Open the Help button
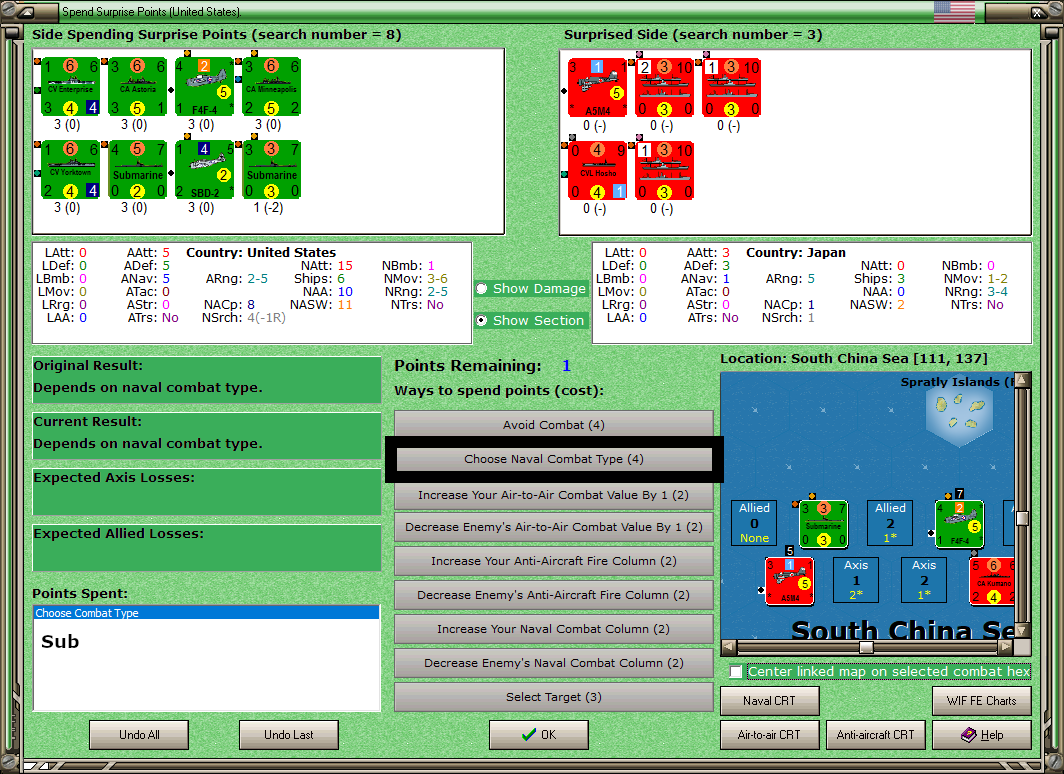Screen dimensions: 1064x774 [x=982, y=735]
